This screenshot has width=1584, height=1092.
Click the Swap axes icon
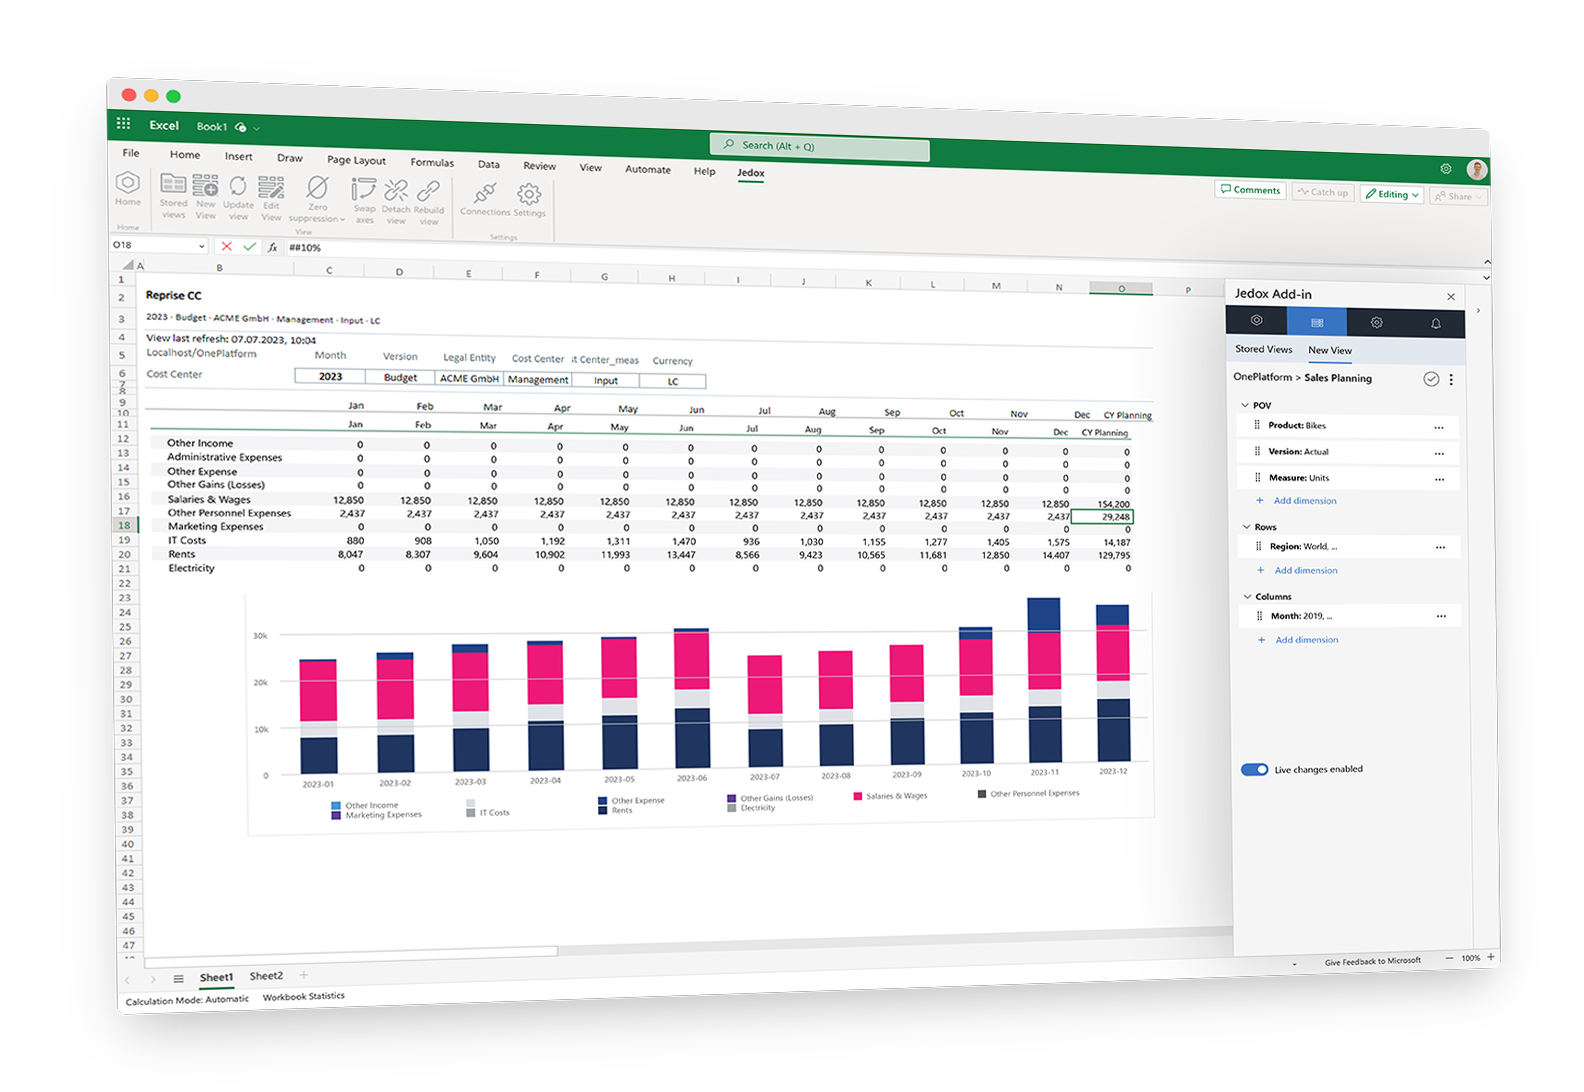point(364,199)
